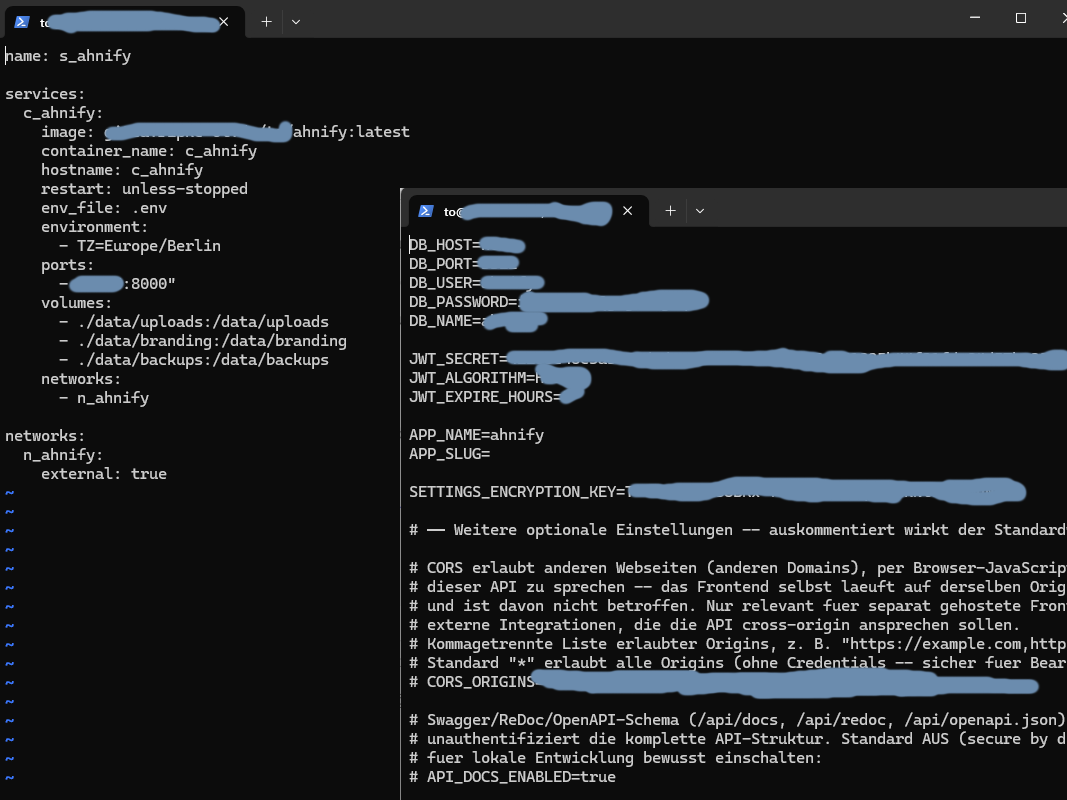
Task: Click the comment line starting '# Swagger/ReDoc/OpenAPI-Schema'
Action: point(738,720)
